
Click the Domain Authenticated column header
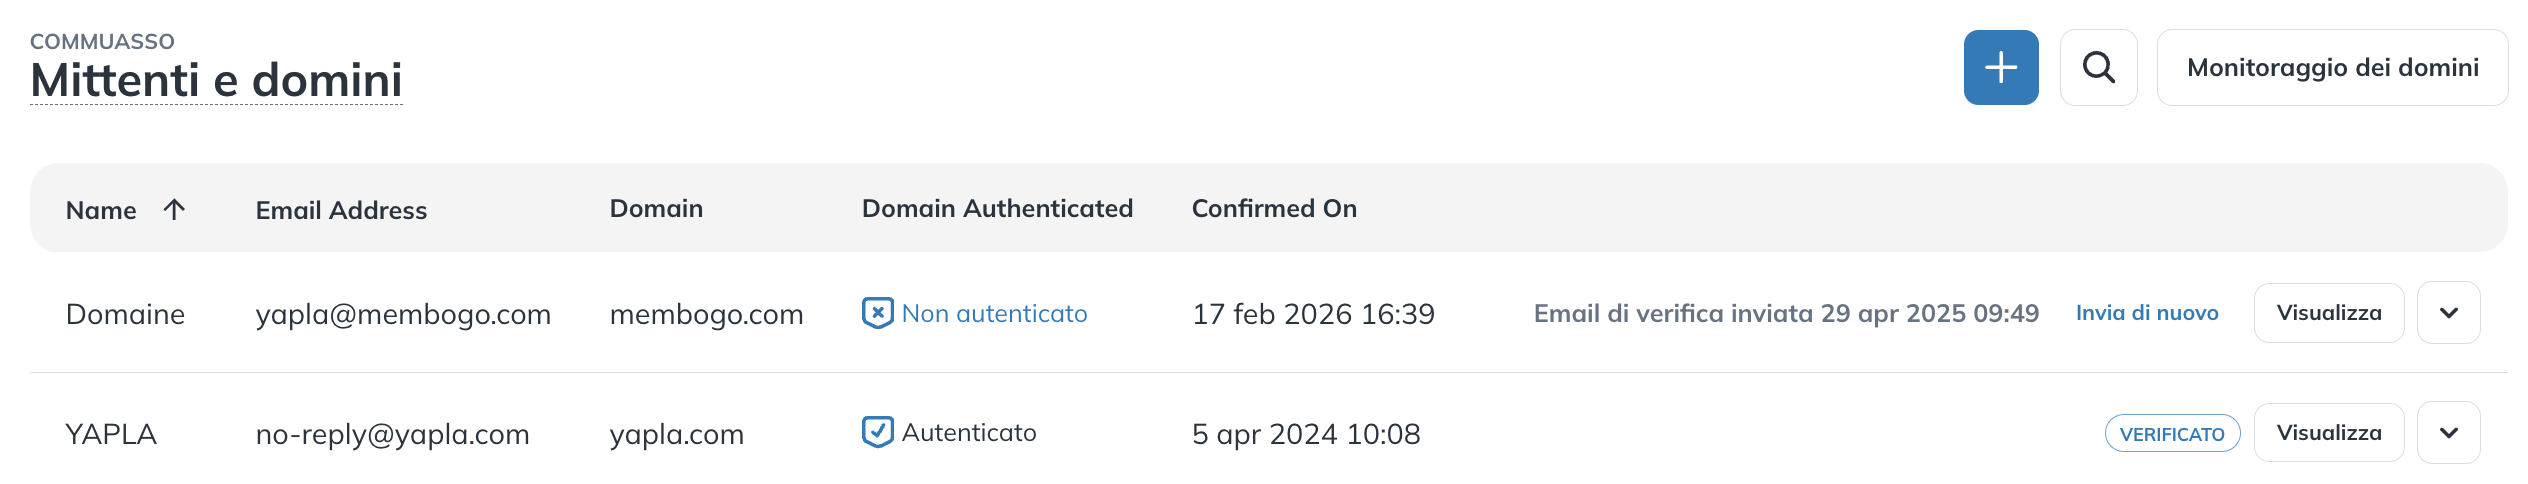coord(997,208)
